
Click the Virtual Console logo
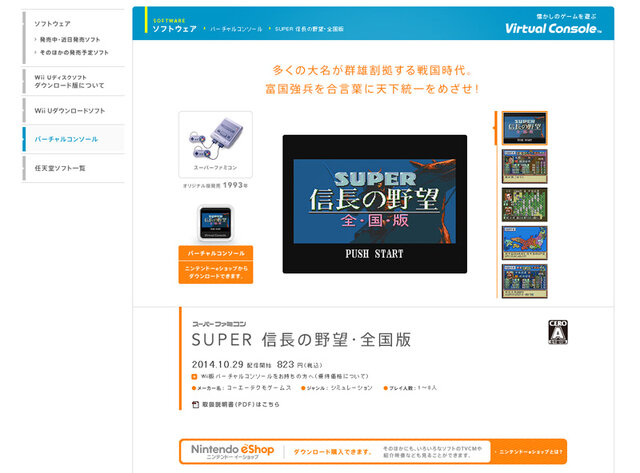[x=553, y=28]
